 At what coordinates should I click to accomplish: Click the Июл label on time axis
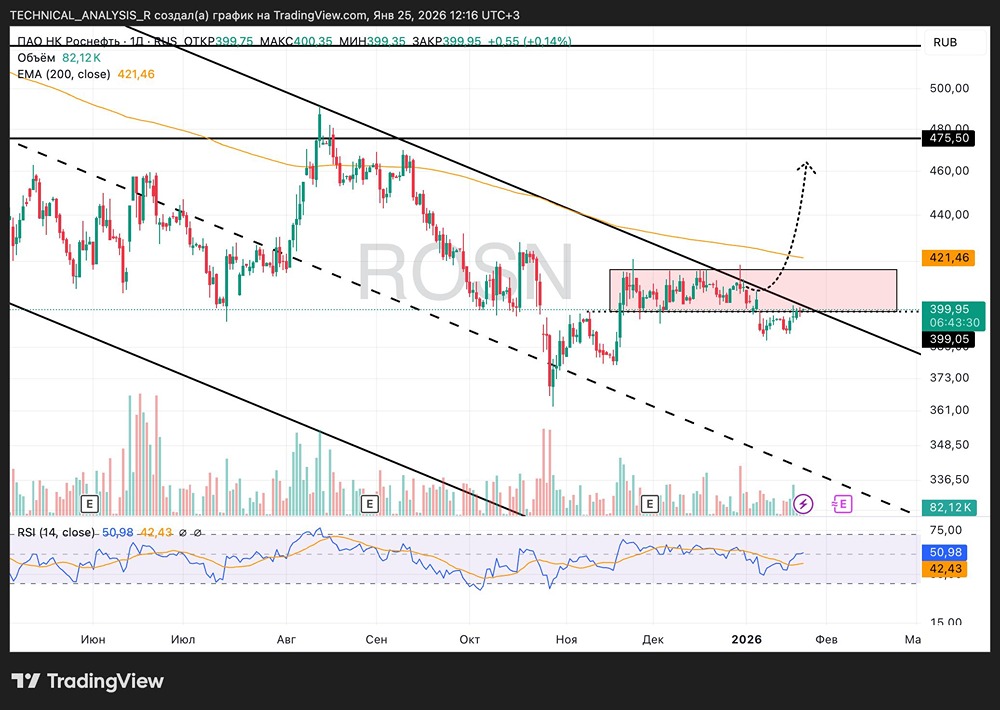point(183,639)
